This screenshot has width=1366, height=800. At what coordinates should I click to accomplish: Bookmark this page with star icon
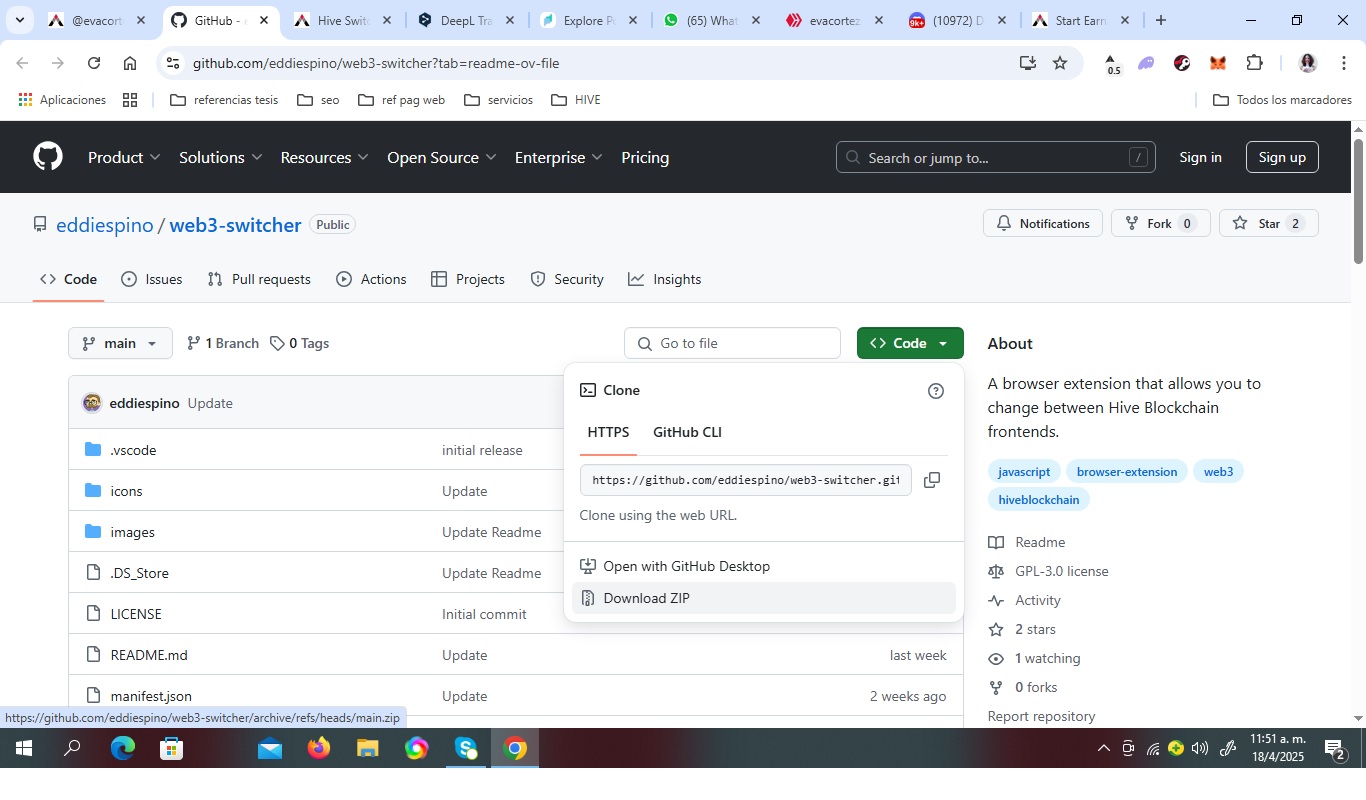1060,63
